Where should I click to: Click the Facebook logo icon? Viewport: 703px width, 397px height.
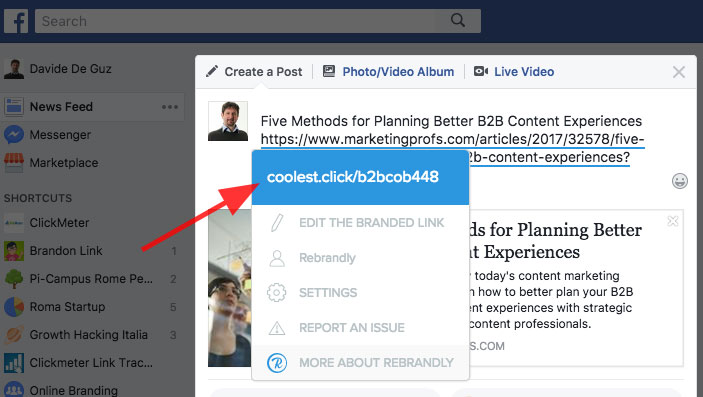[x=16, y=21]
